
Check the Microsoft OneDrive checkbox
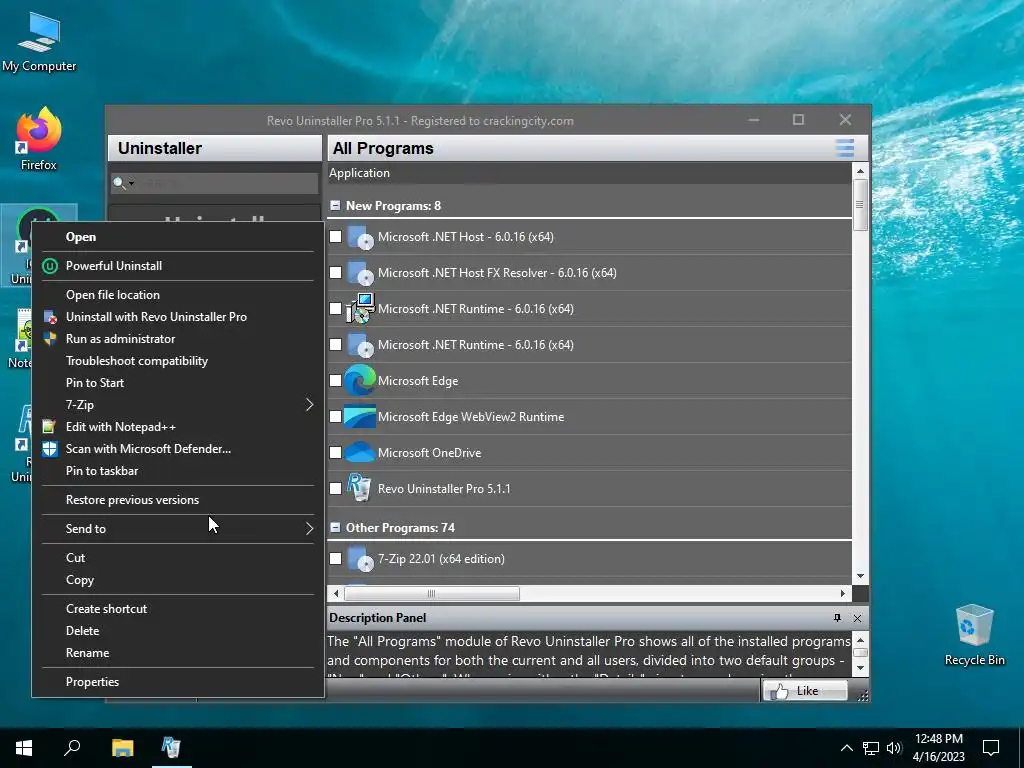click(x=336, y=452)
